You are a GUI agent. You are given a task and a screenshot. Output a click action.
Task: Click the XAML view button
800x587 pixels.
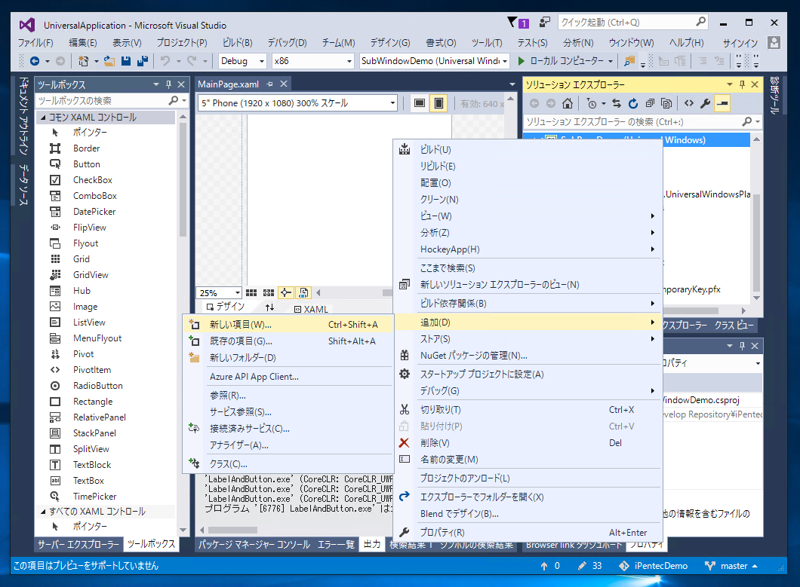(311, 309)
